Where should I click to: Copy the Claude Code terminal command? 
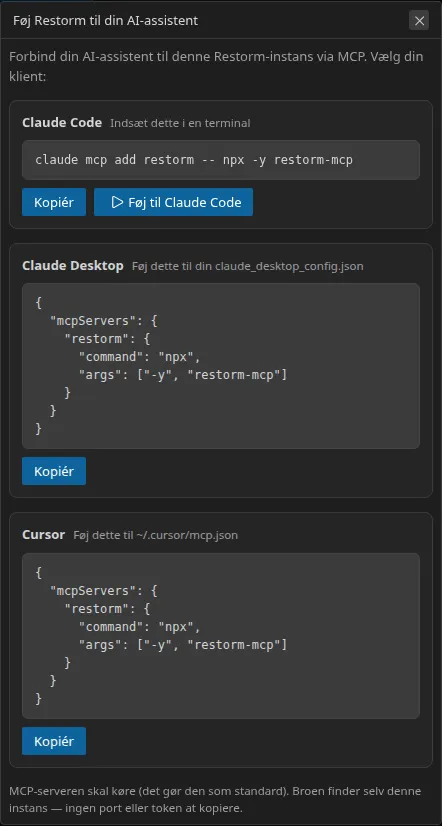(54, 202)
